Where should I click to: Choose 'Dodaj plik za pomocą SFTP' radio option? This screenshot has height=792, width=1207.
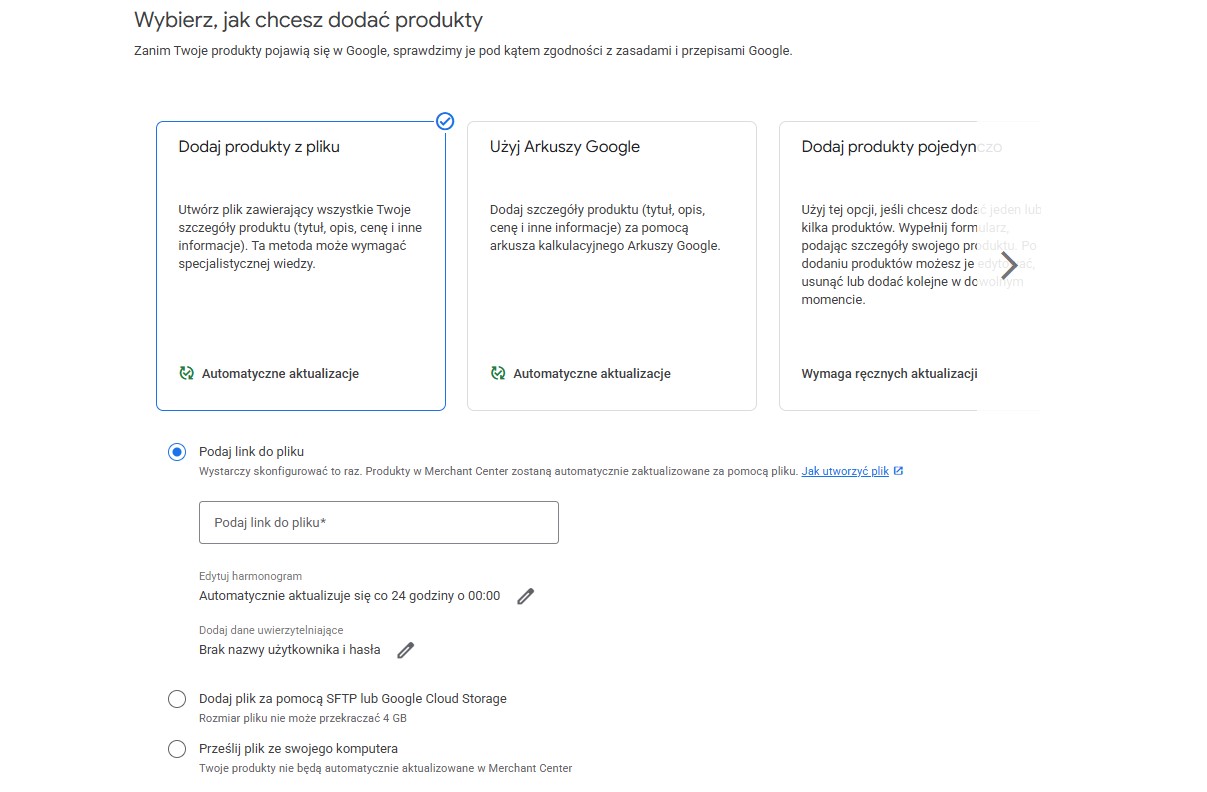coord(177,698)
